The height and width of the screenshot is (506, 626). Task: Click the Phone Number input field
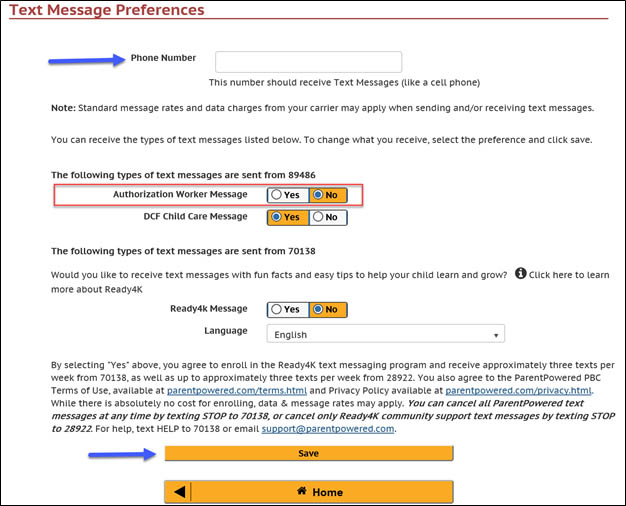308,62
